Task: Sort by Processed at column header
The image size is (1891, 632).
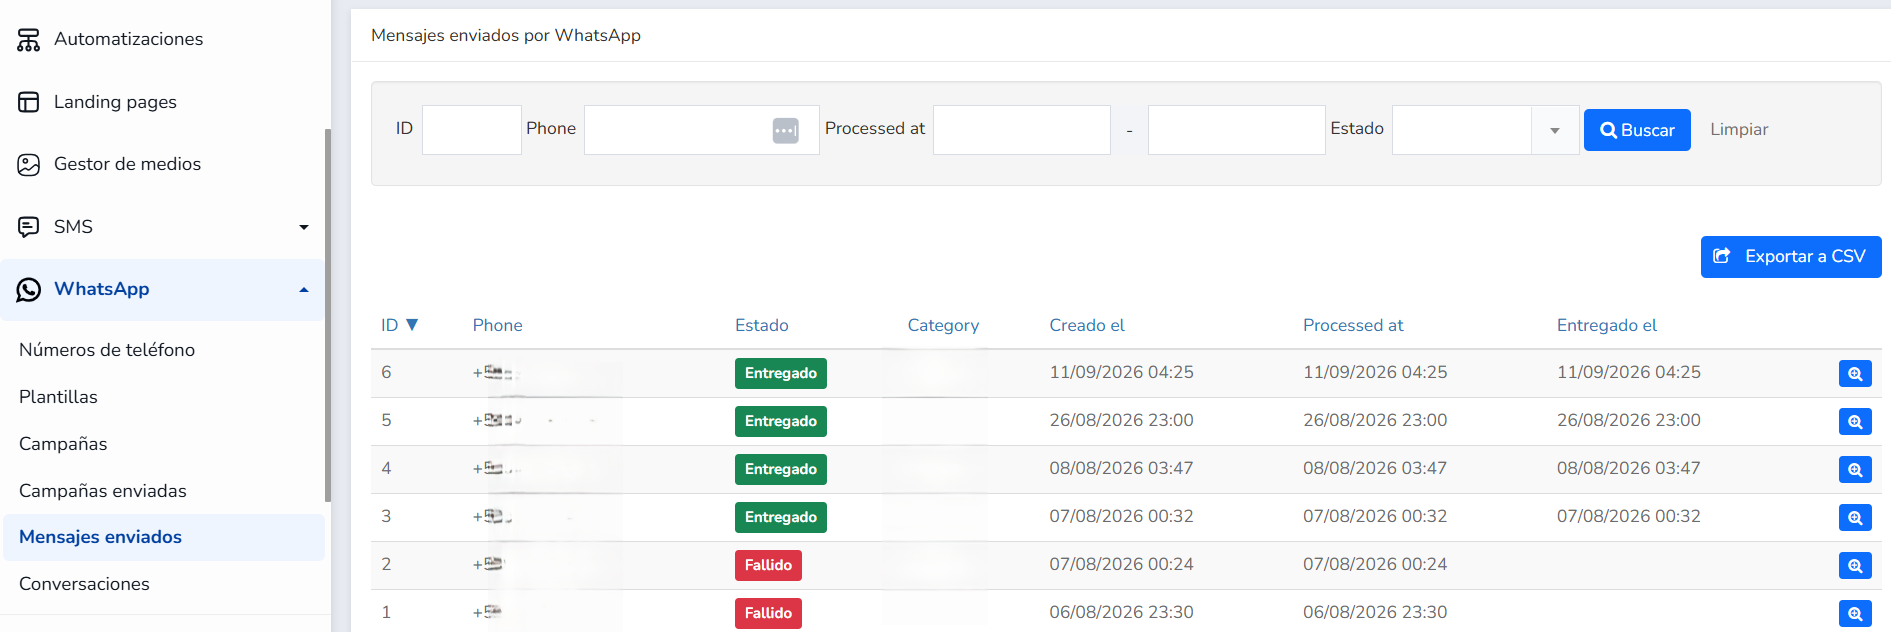Action: 1353,325
